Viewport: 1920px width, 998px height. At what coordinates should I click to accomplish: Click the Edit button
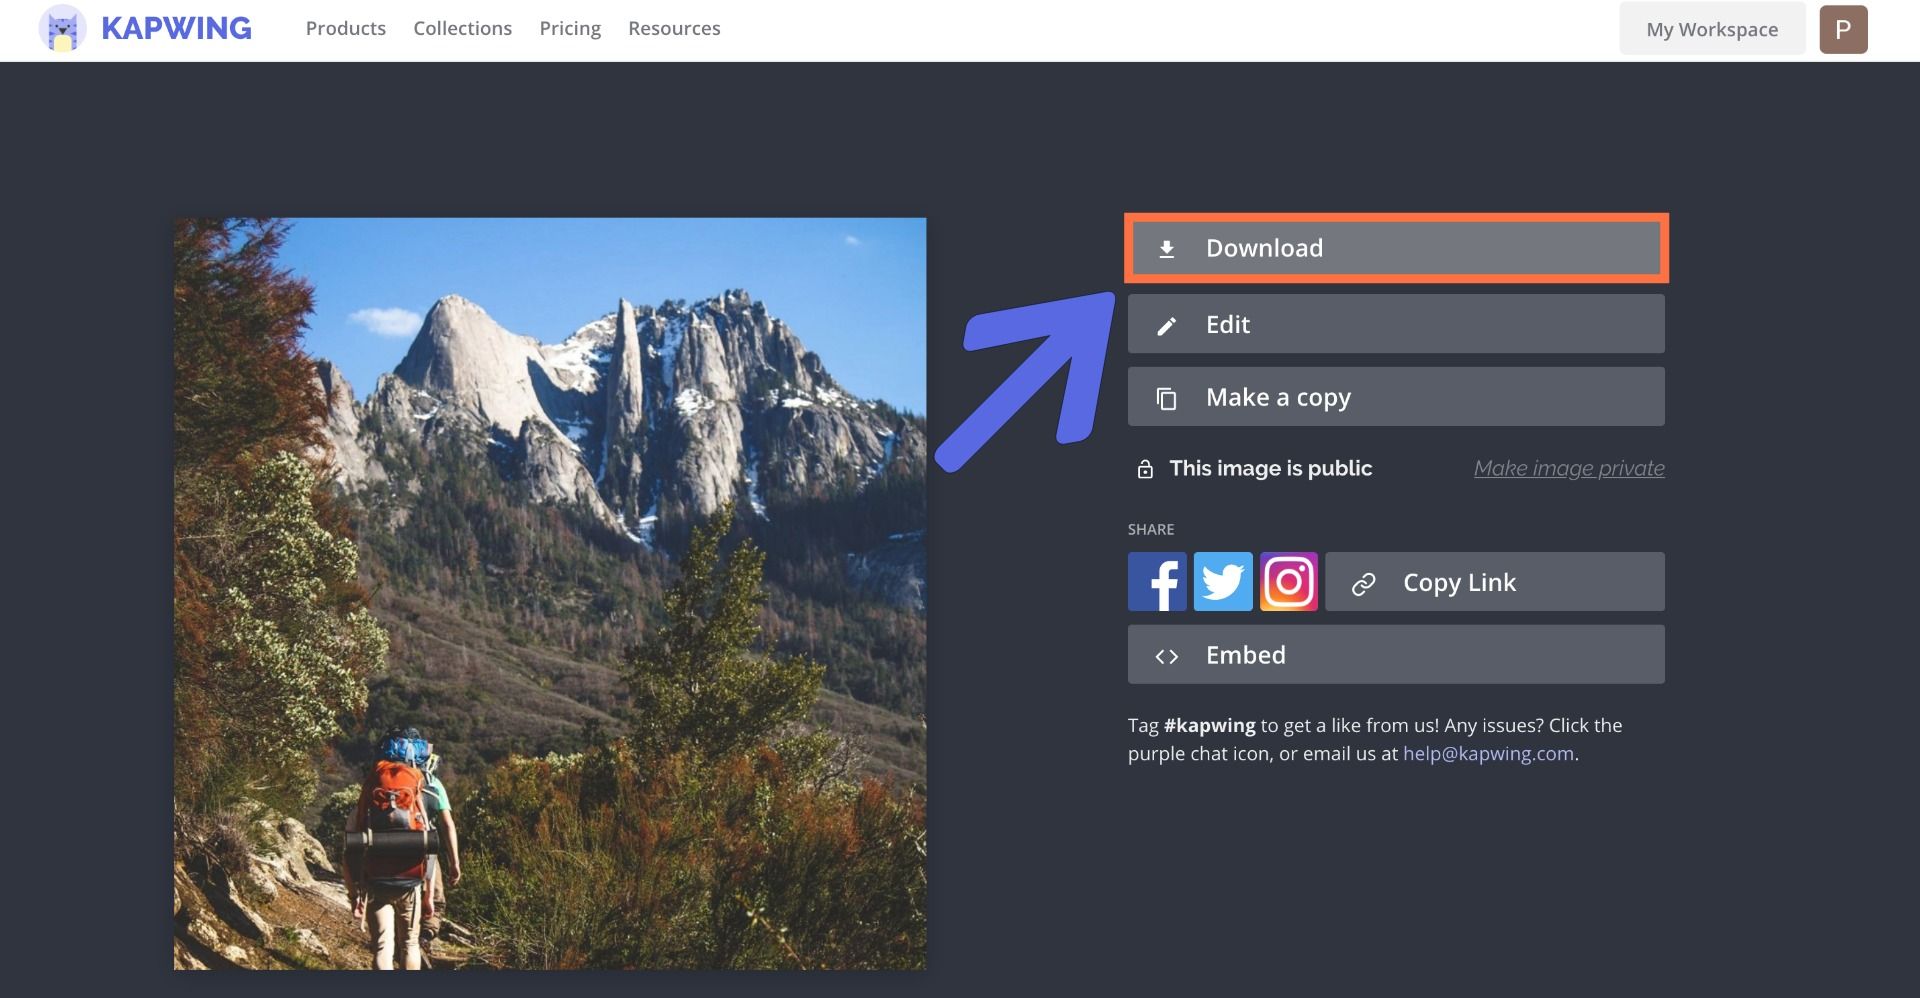tap(1396, 324)
